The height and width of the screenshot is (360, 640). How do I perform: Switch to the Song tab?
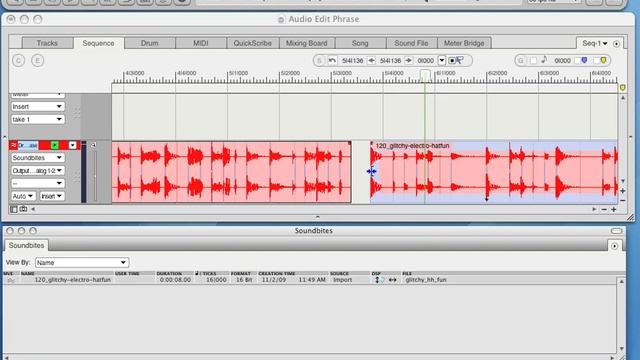360,43
